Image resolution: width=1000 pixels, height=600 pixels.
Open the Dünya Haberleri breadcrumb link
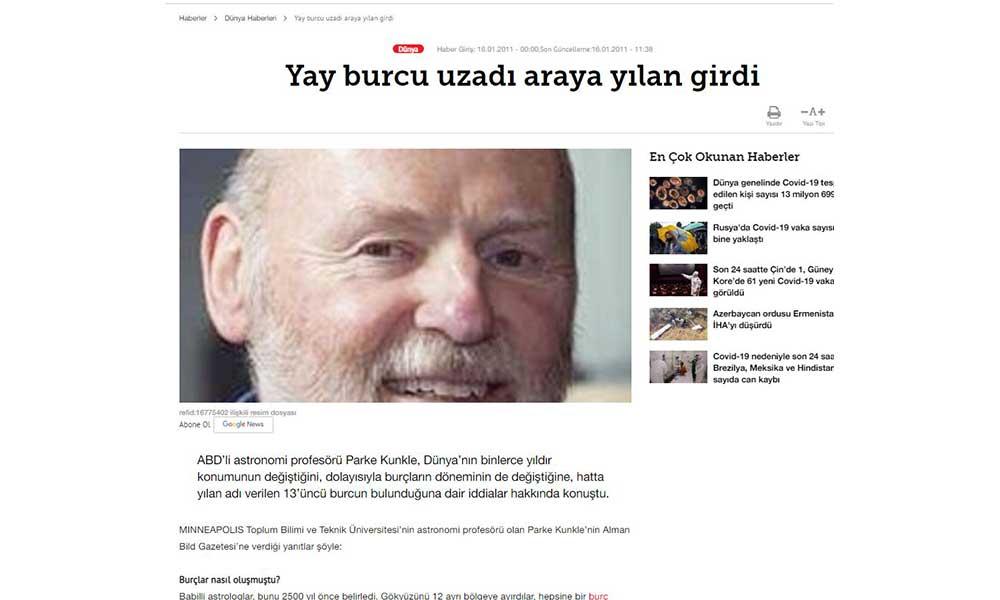(250, 18)
